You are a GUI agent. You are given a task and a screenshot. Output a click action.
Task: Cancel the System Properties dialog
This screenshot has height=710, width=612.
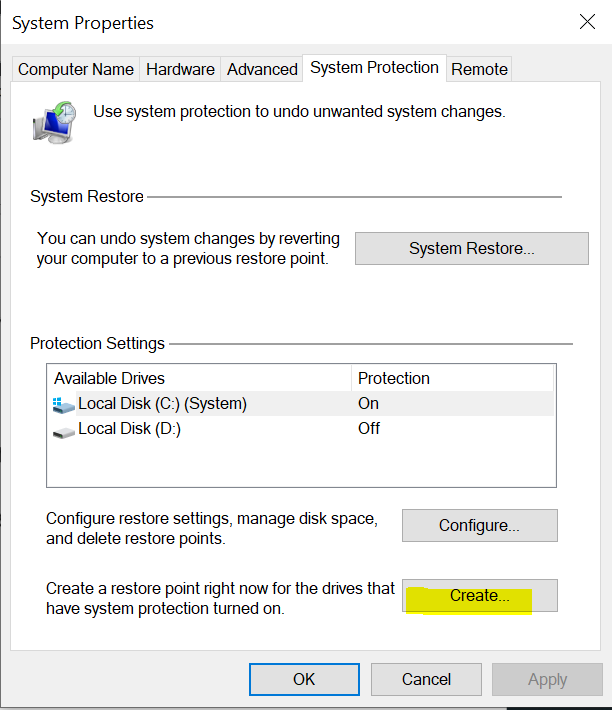[426, 679]
